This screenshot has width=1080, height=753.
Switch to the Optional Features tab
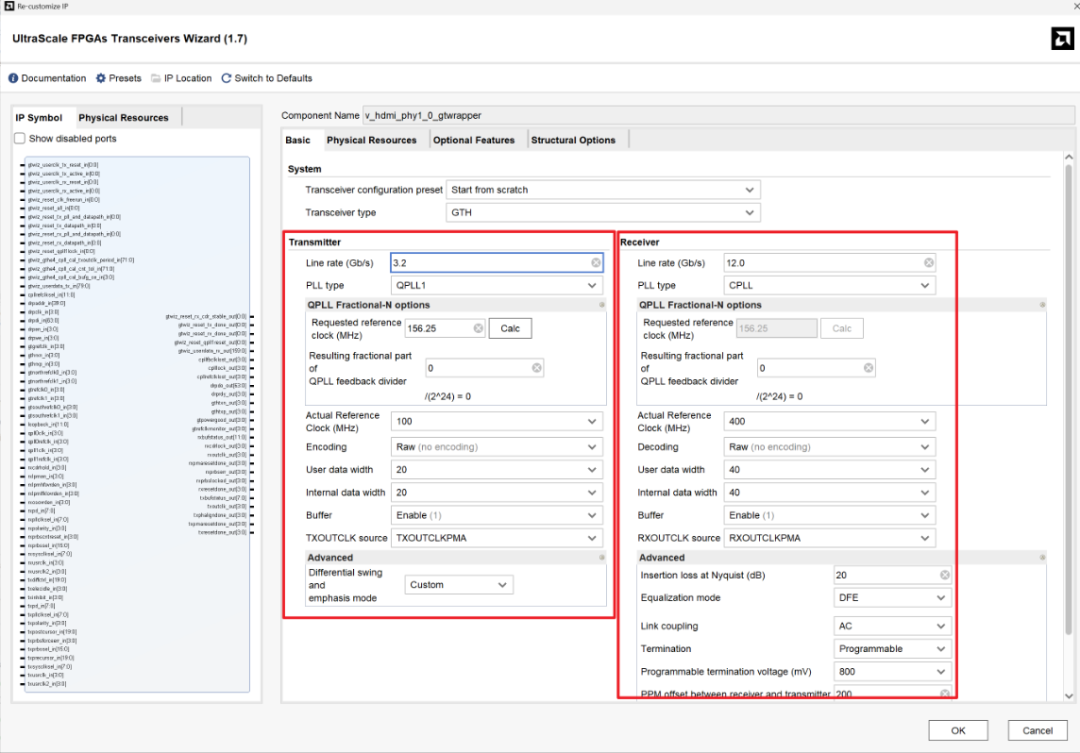click(x=474, y=140)
